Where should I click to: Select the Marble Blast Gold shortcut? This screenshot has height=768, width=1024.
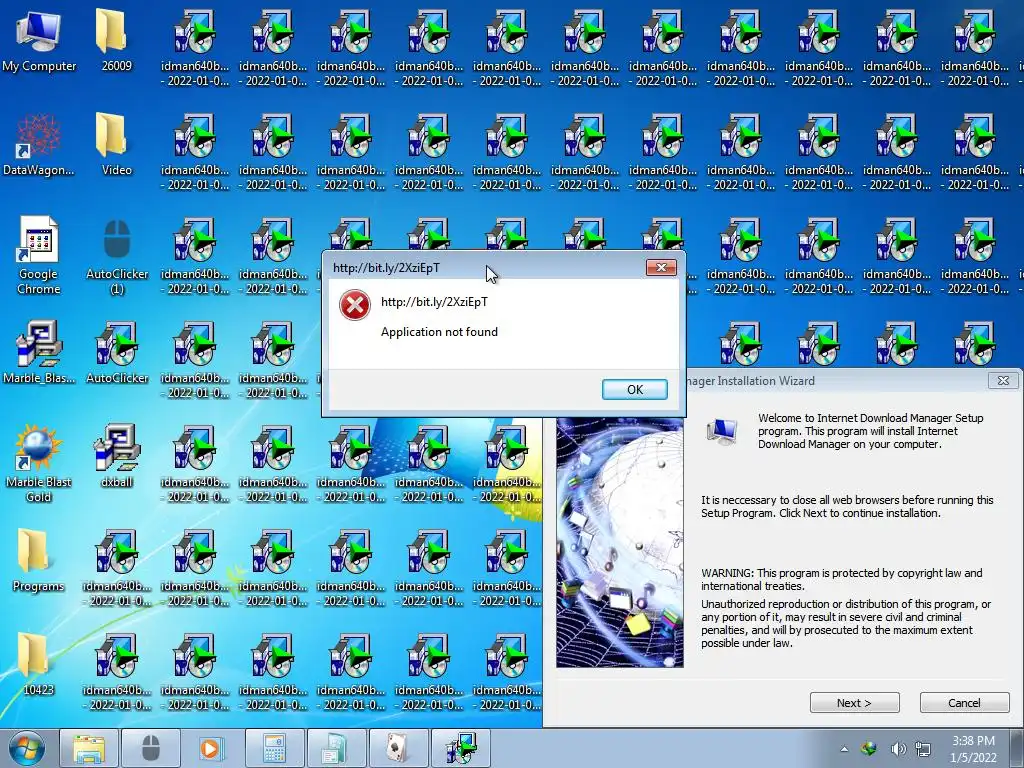[39, 464]
